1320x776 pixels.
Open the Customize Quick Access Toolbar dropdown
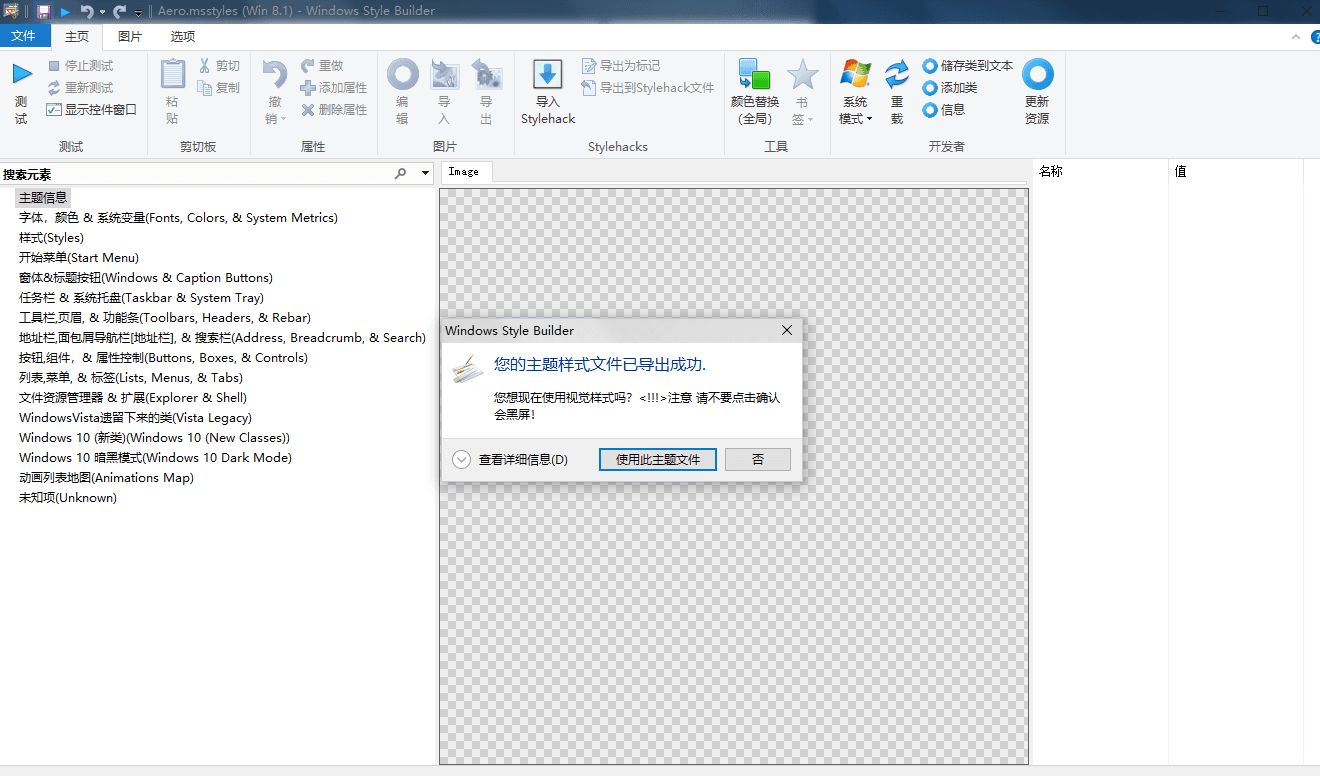tap(138, 12)
